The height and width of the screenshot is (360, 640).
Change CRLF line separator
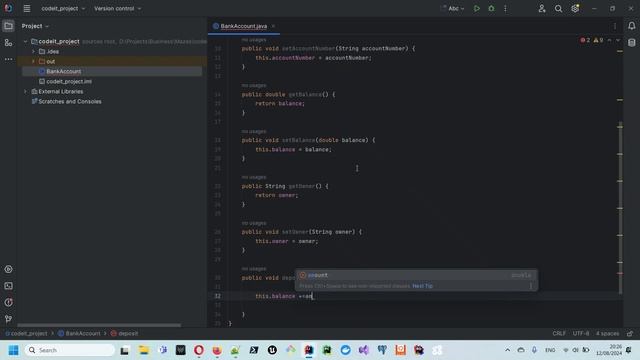[x=559, y=333]
